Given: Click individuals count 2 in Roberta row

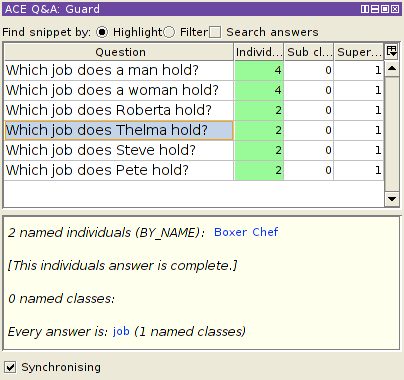Looking at the screenshot, I should pos(259,110).
